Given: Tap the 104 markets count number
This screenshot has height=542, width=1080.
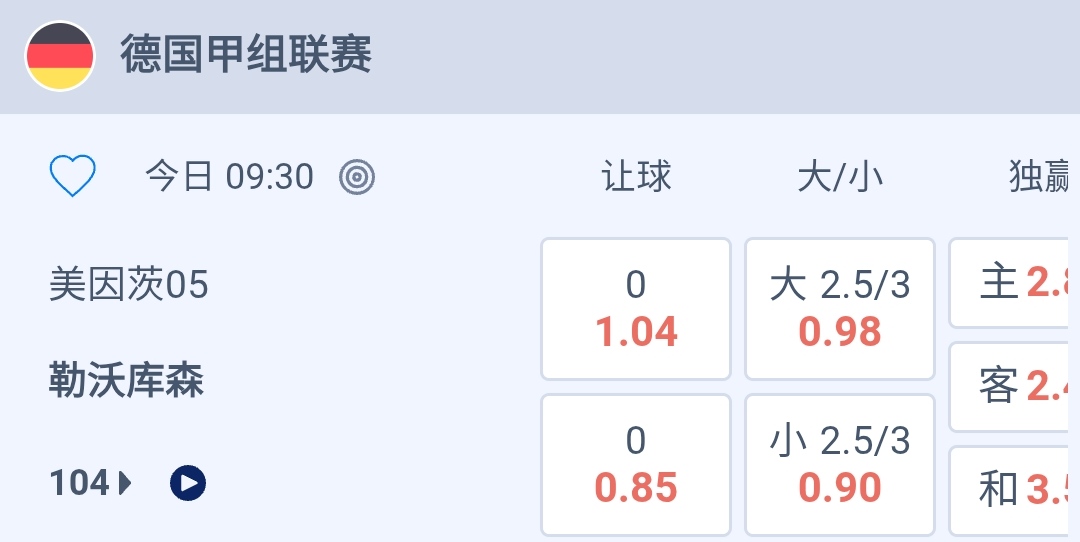Looking at the screenshot, I should [x=79, y=484].
